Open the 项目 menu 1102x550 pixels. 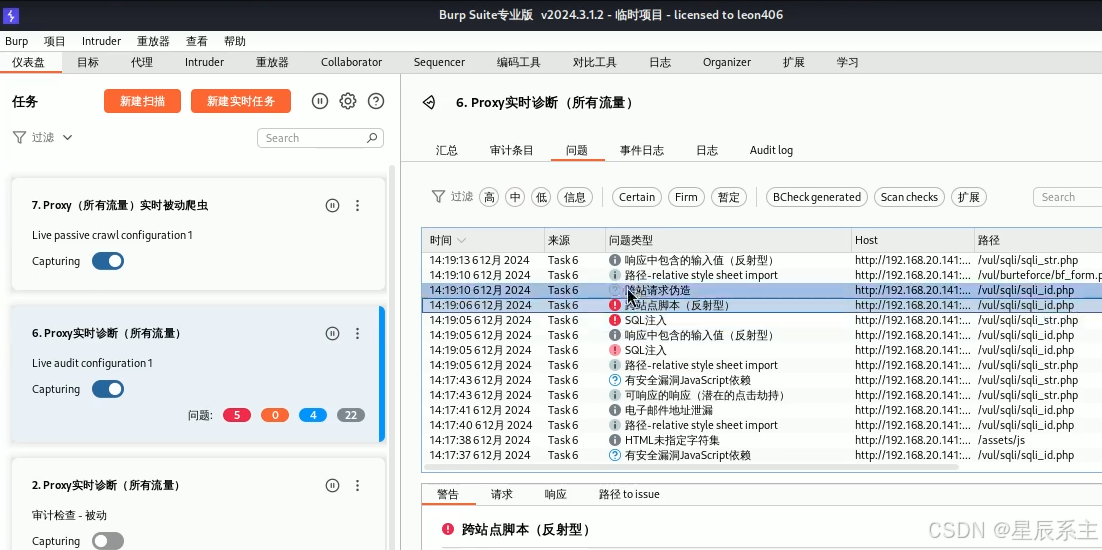coord(54,41)
